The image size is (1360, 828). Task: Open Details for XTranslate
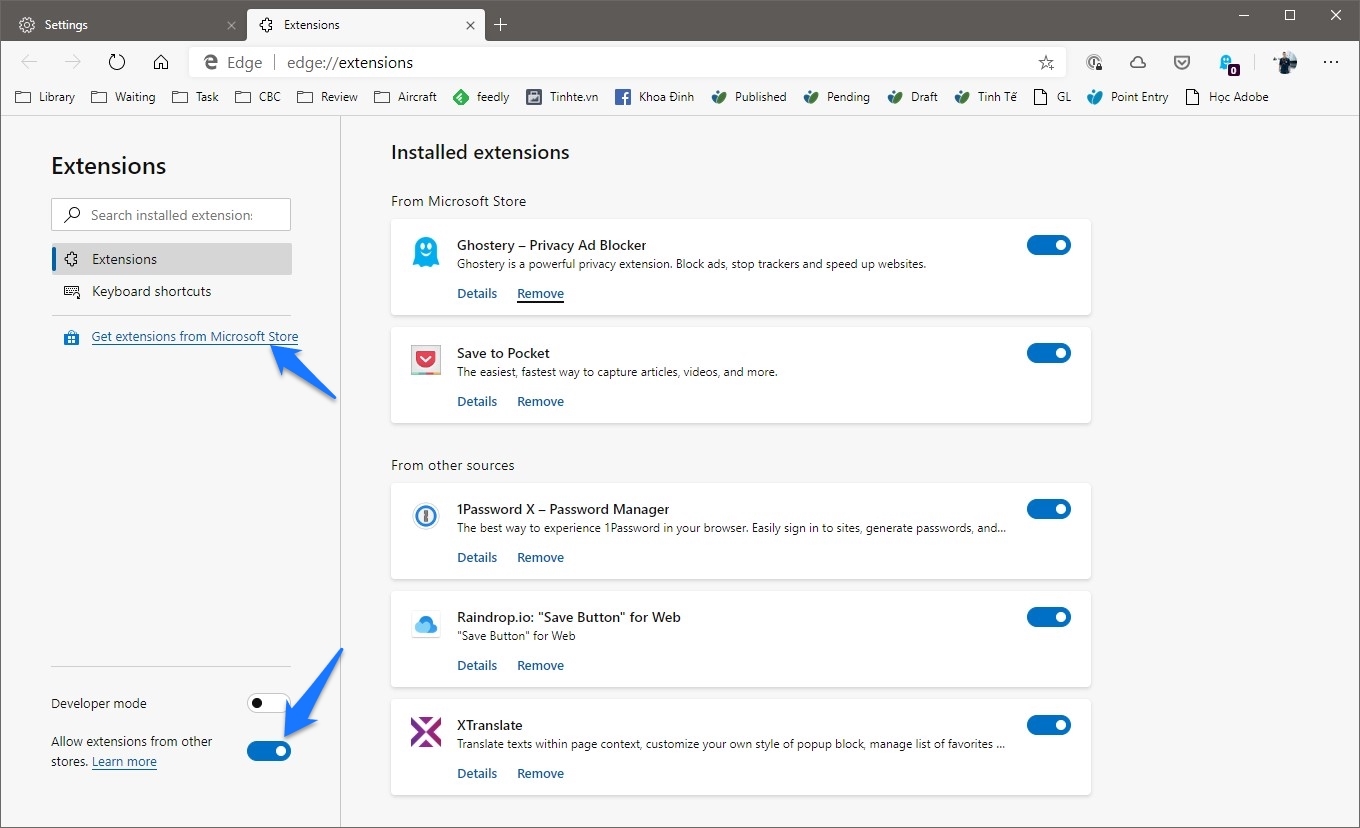[x=477, y=774]
